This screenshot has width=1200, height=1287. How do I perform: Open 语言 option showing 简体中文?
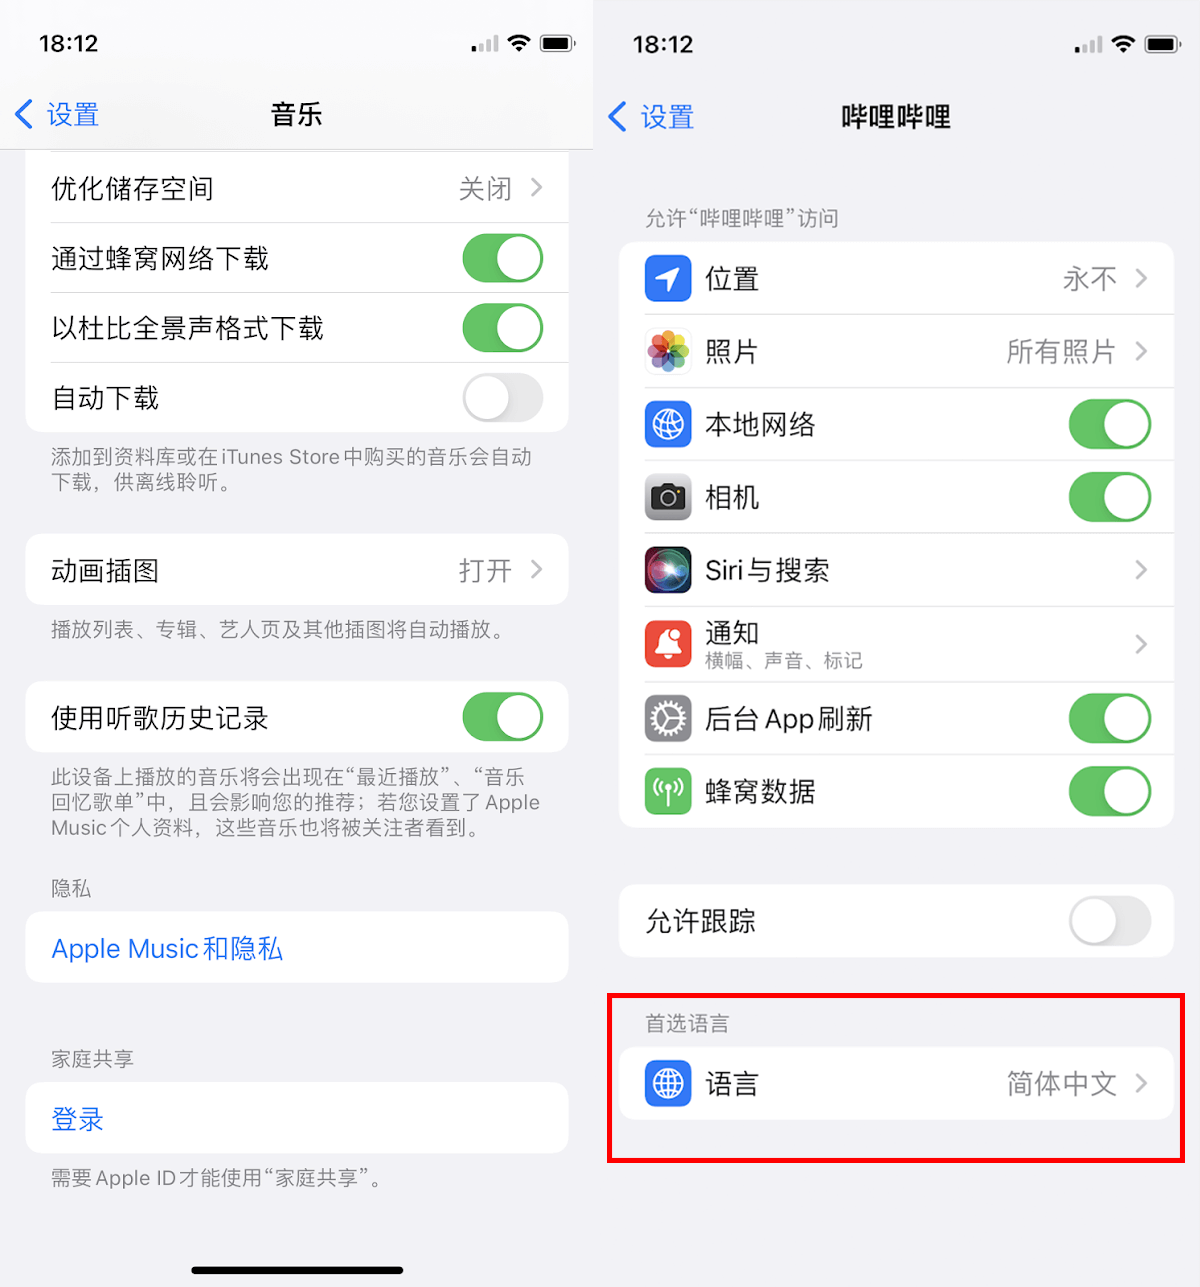coord(896,1083)
